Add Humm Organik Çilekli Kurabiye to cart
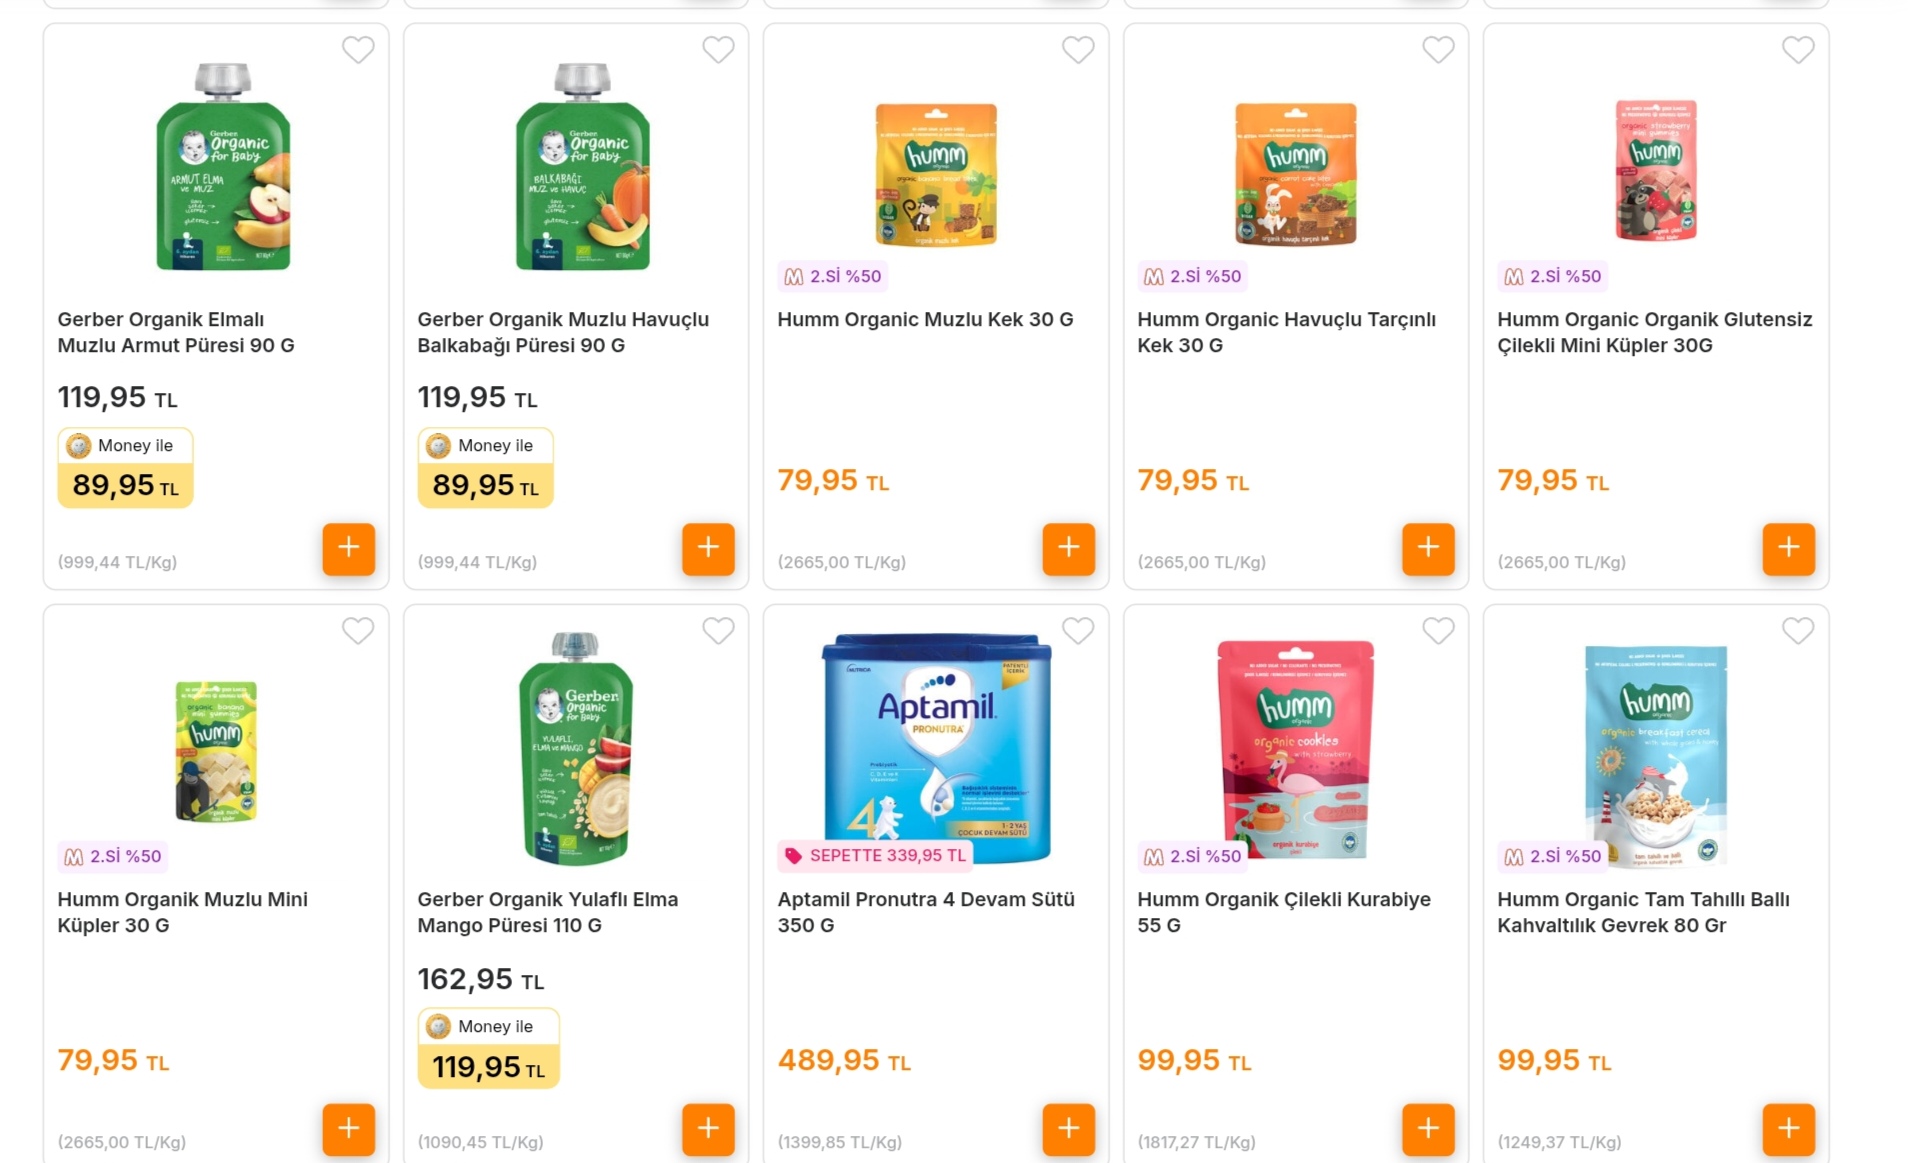The height and width of the screenshot is (1163, 1908). click(1428, 1128)
